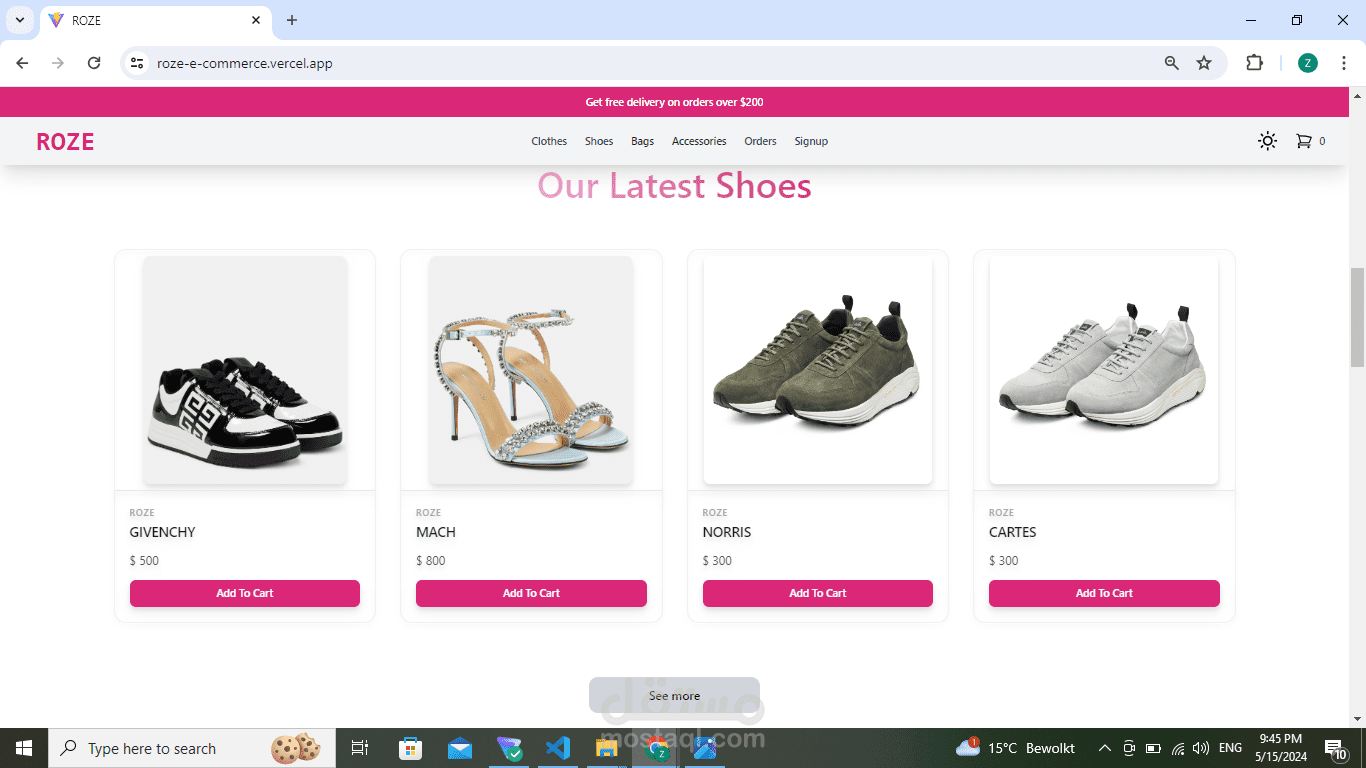Toggle the light/dark theme sun icon
The image size is (1366, 768).
click(1267, 141)
